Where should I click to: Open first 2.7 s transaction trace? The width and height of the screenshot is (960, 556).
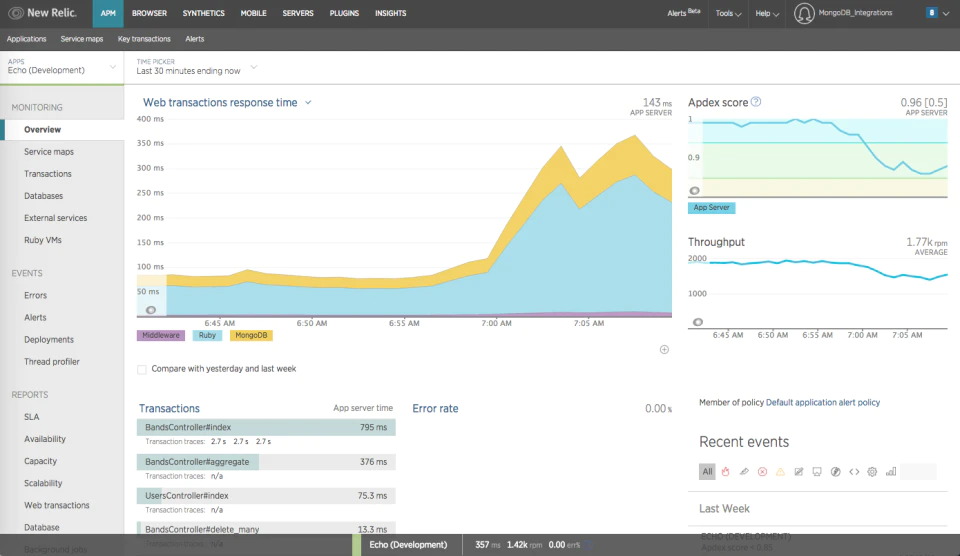tap(219, 441)
